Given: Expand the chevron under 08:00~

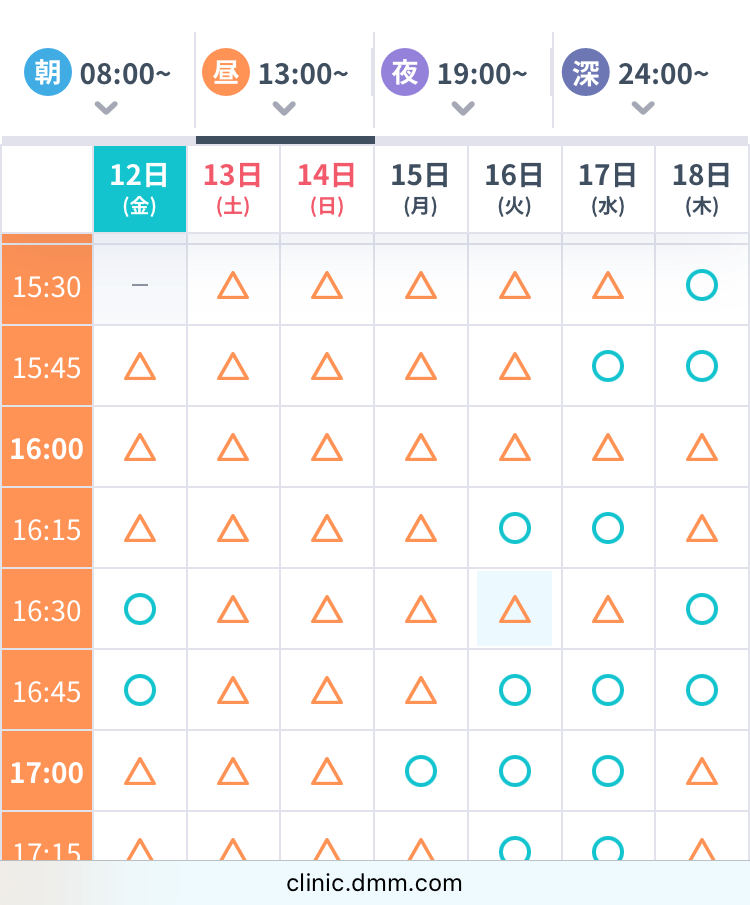Looking at the screenshot, I should pyautogui.click(x=106, y=108).
